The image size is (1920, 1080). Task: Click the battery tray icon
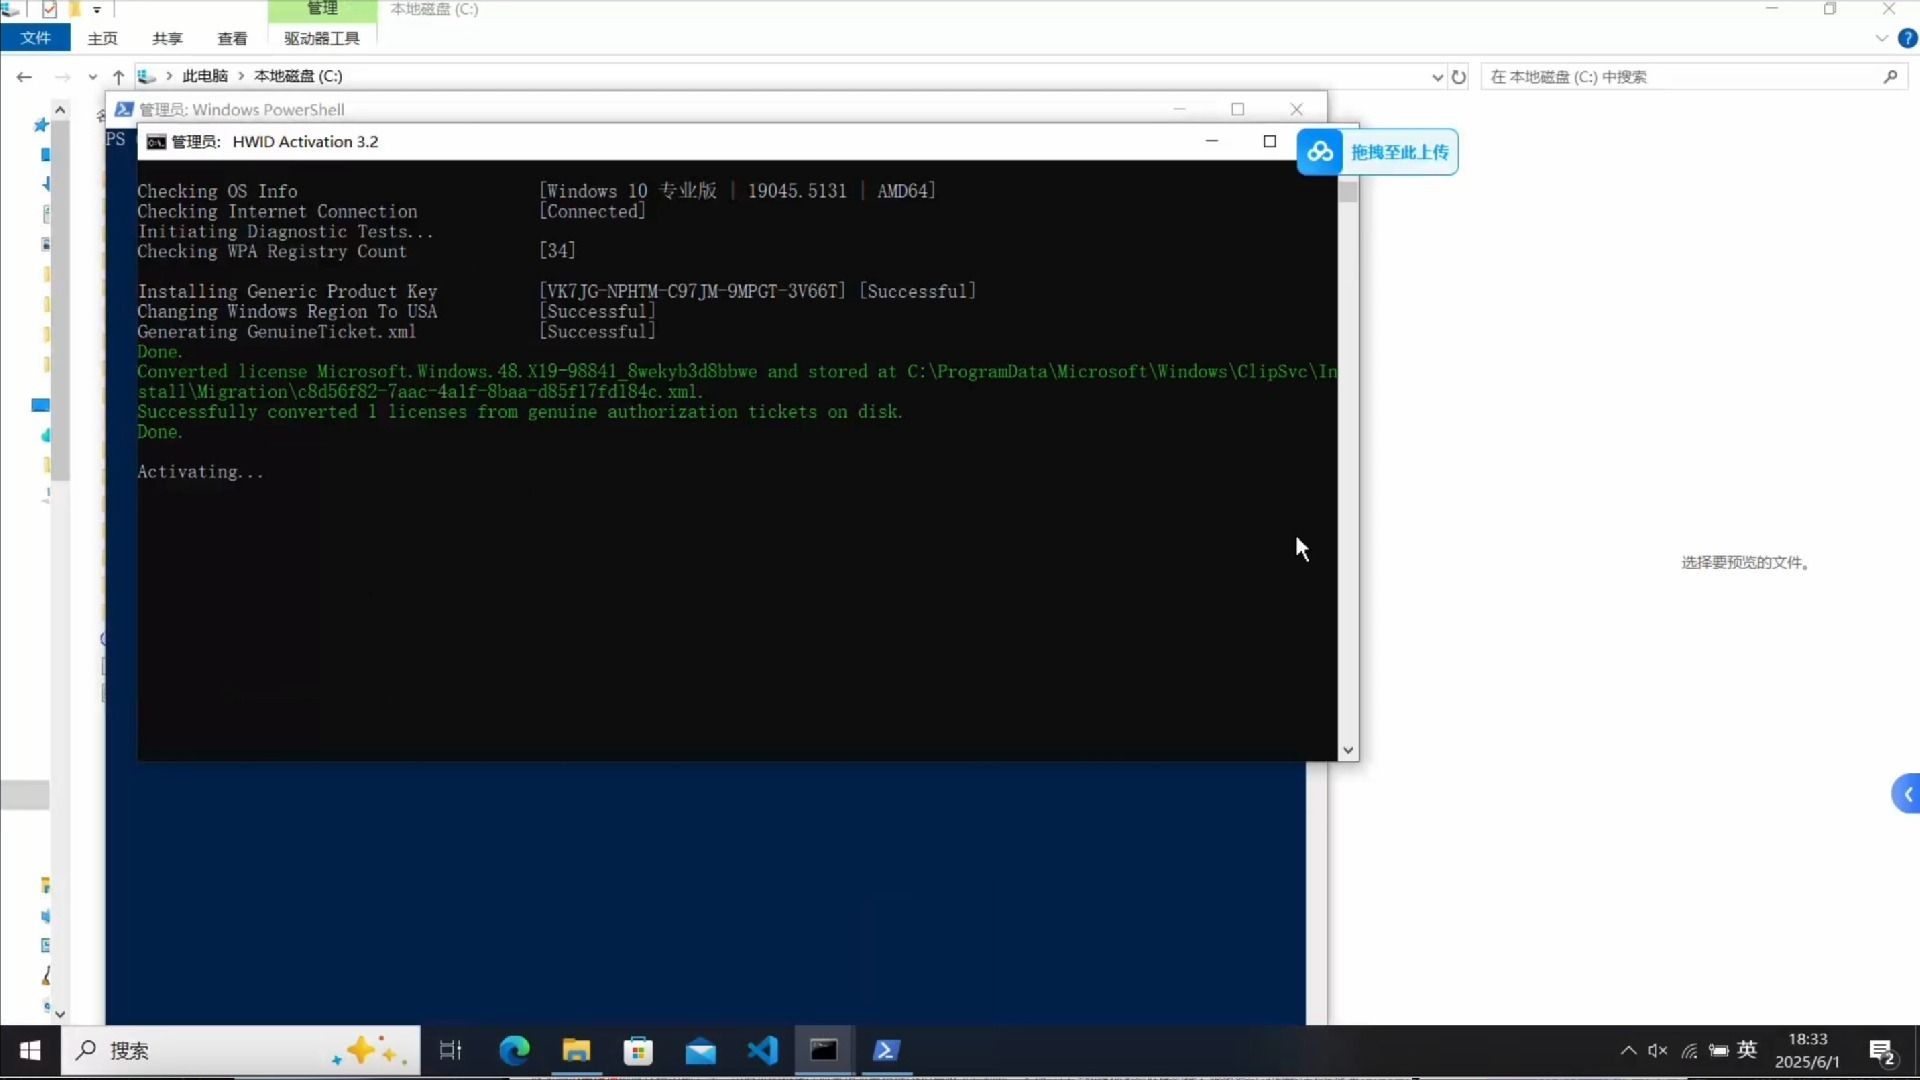1719,1050
